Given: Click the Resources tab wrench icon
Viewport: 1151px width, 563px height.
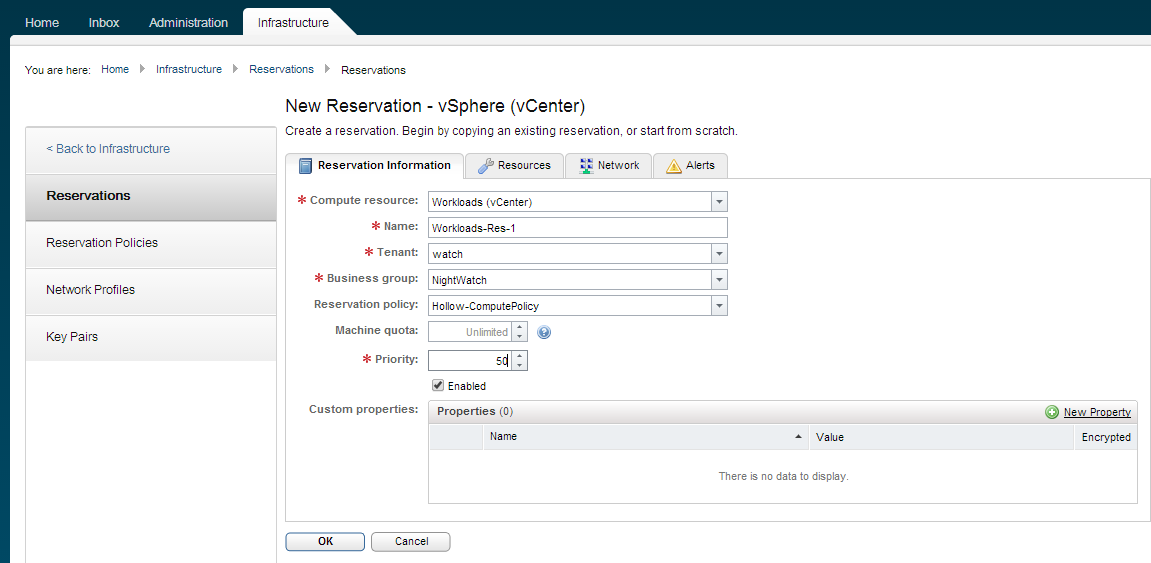Looking at the screenshot, I should tap(485, 166).
